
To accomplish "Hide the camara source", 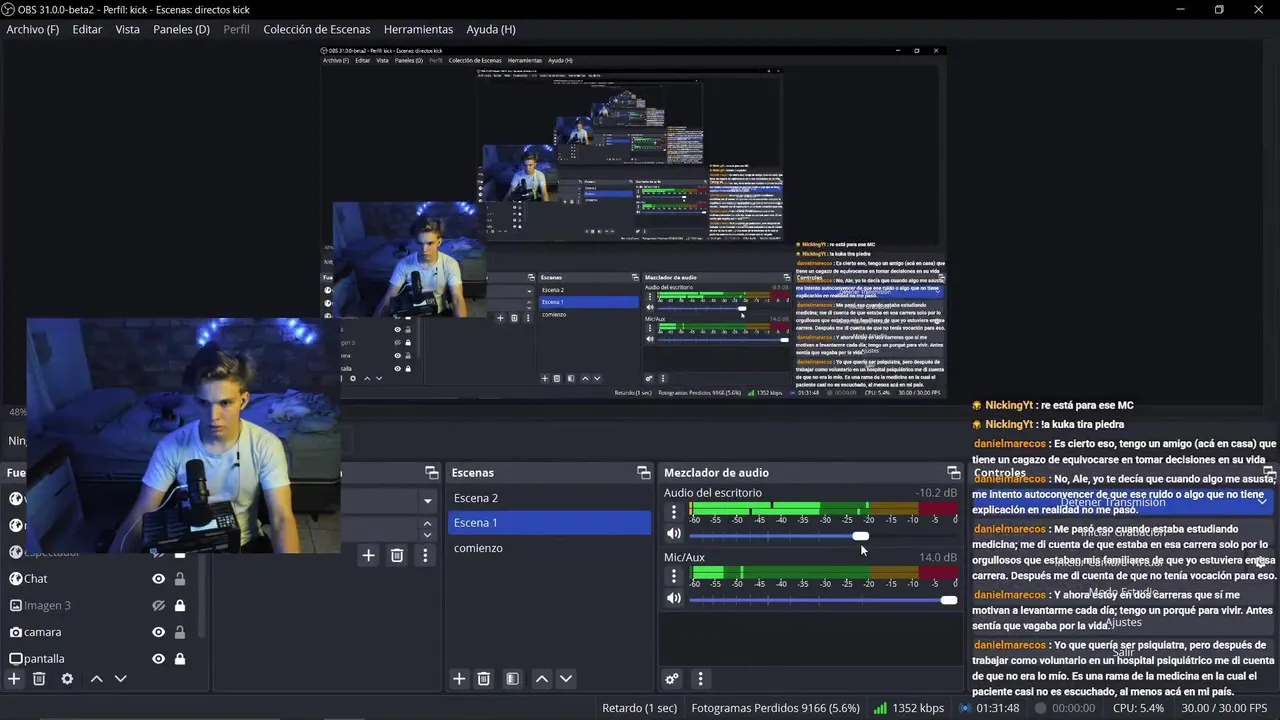I will (x=158, y=632).
